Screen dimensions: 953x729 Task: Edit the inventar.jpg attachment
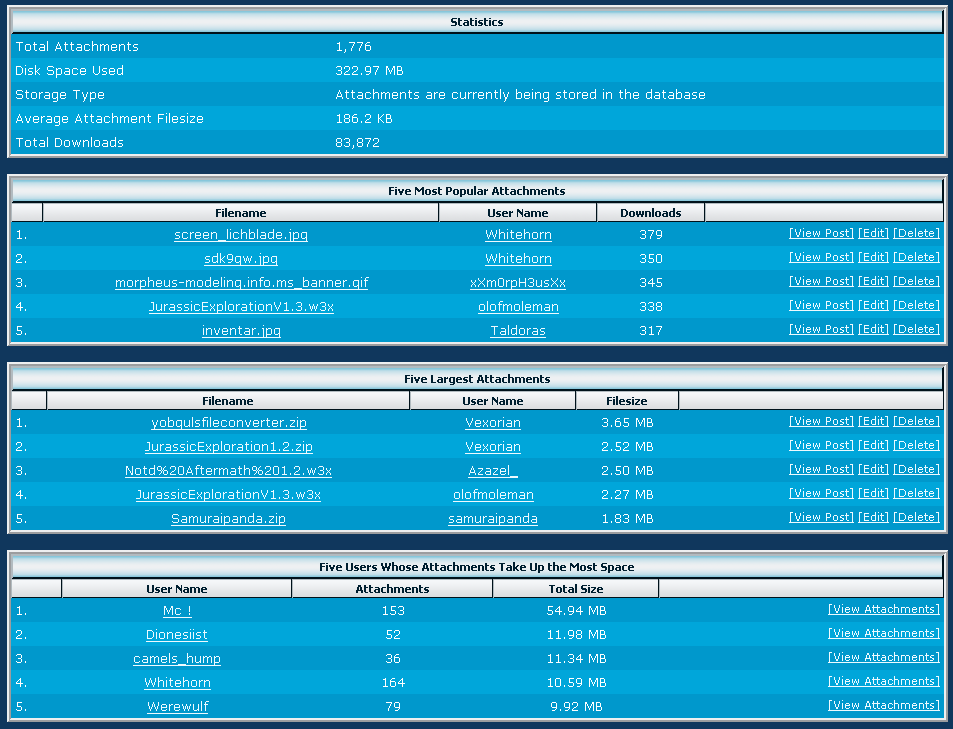(873, 329)
